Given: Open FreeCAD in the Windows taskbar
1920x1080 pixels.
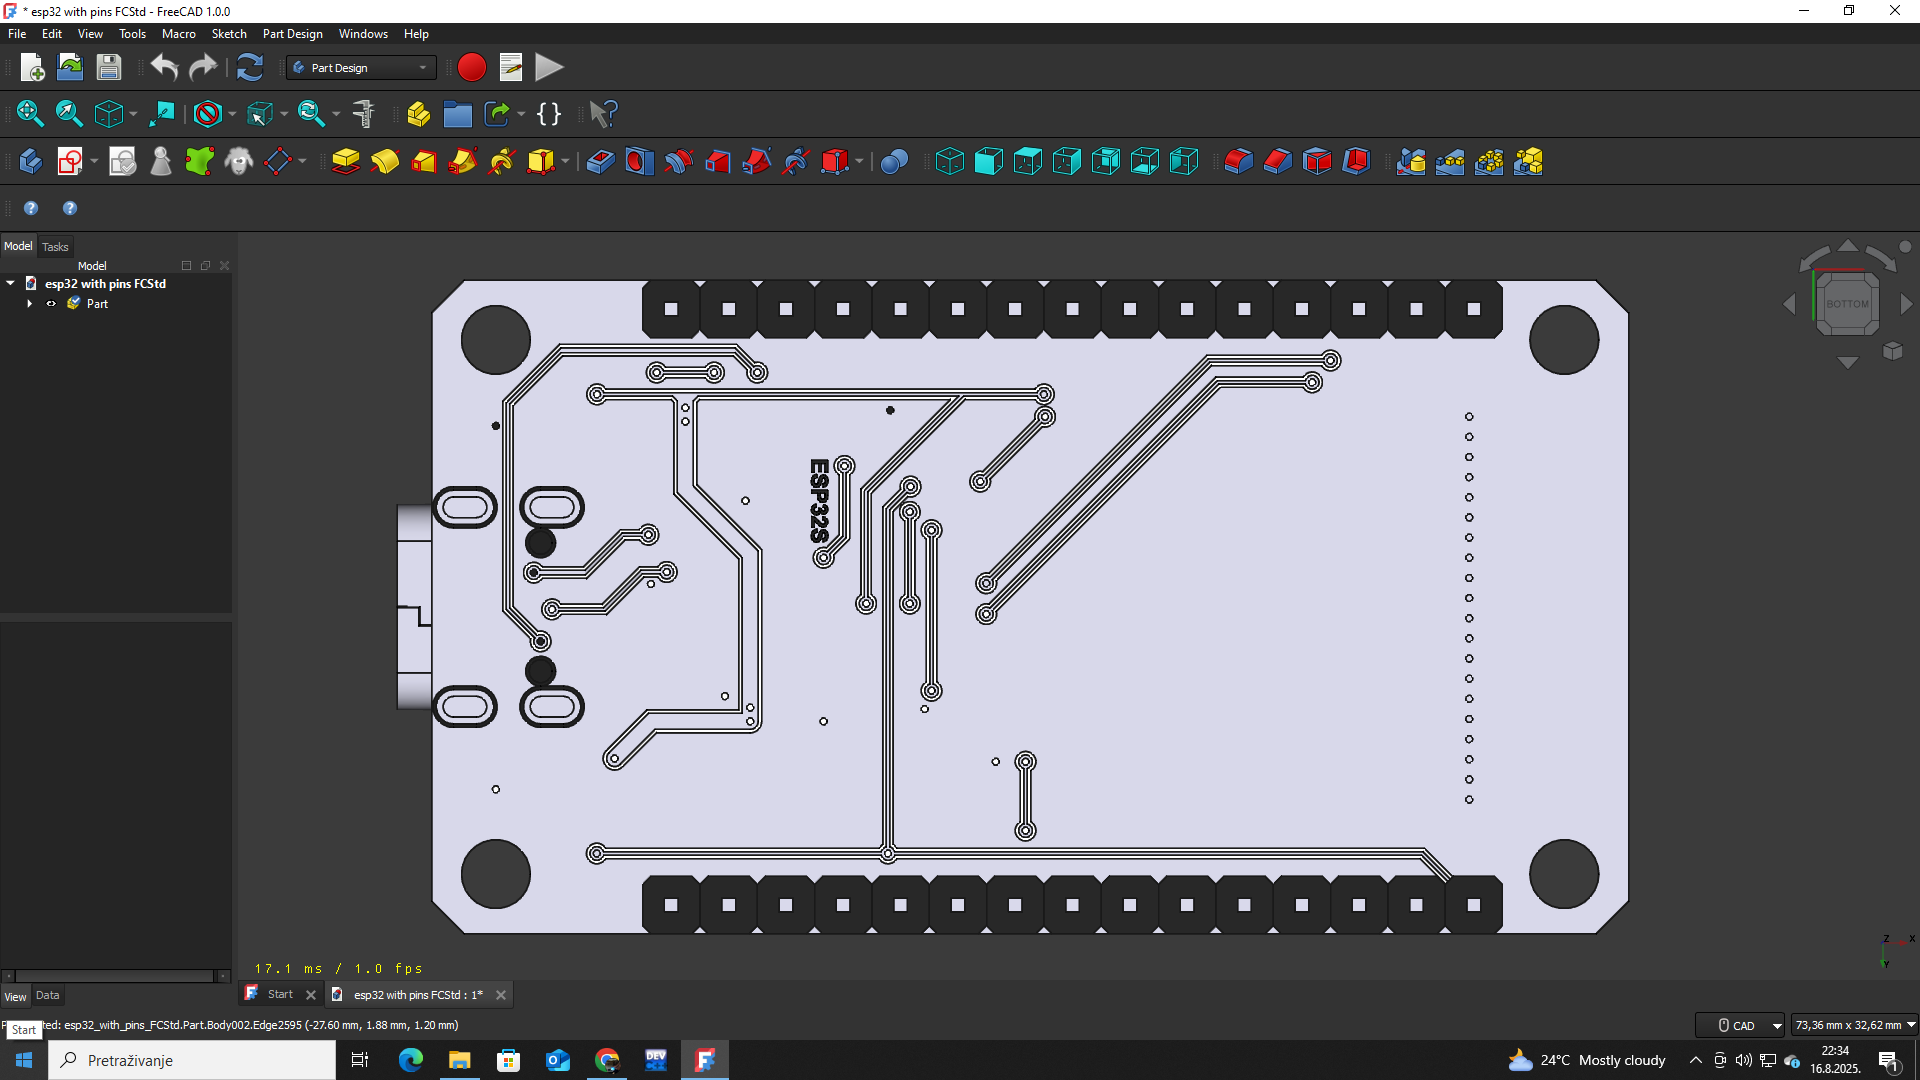Looking at the screenshot, I should pos(705,1060).
